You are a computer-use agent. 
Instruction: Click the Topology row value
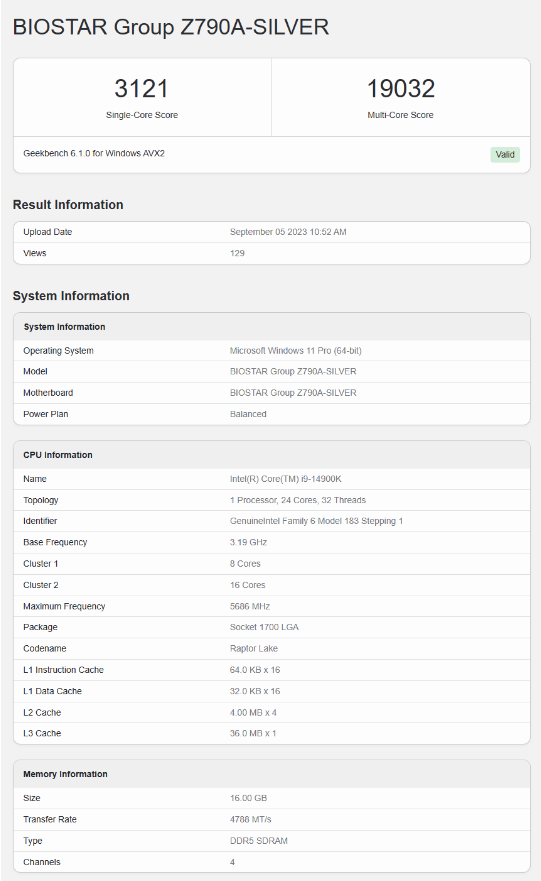pos(298,500)
